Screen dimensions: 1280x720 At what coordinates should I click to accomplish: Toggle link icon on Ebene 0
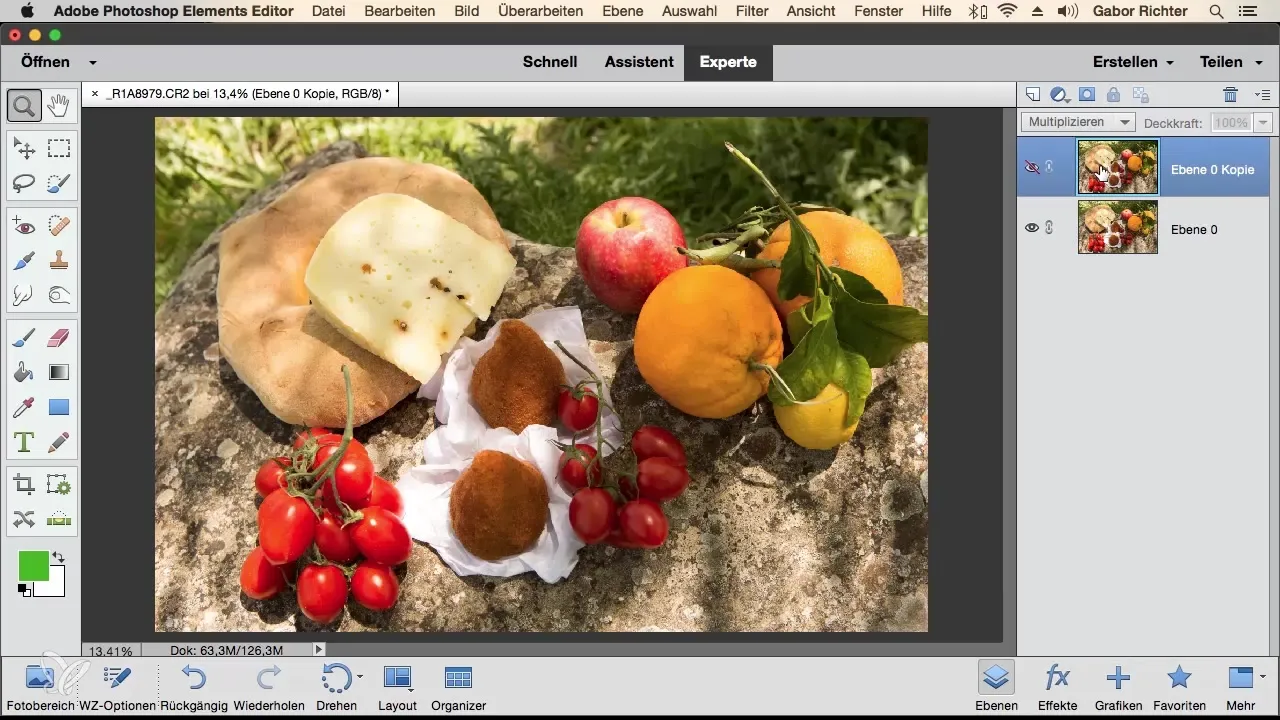click(1050, 228)
